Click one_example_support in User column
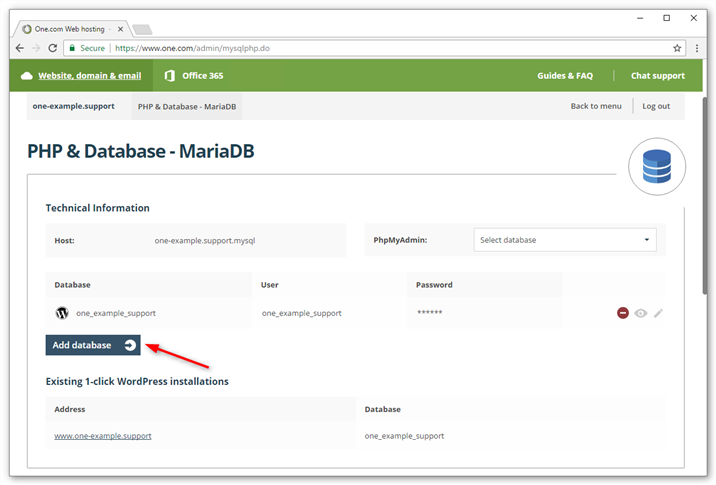The height and width of the screenshot is (485, 716). (301, 313)
